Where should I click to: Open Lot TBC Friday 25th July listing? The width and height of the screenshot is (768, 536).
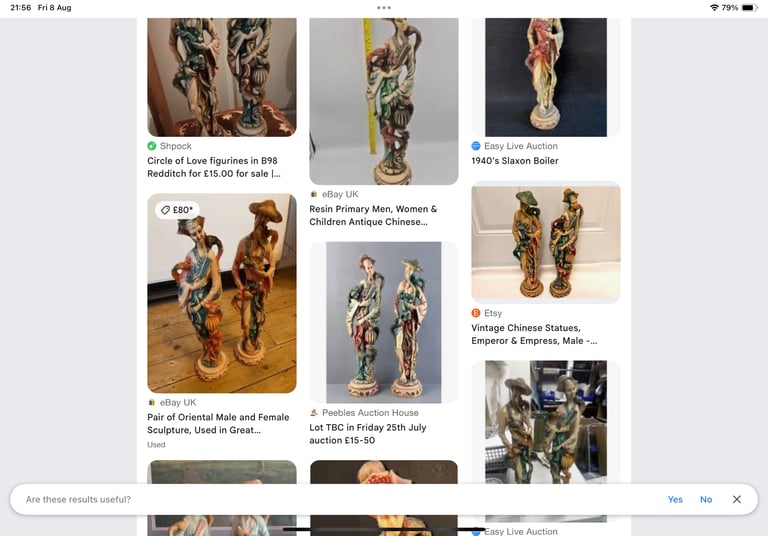click(367, 434)
